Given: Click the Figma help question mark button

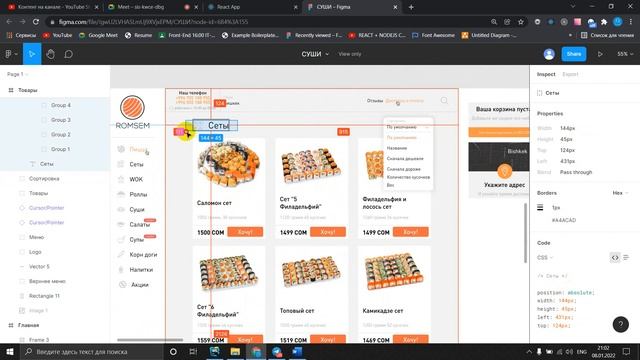Looking at the screenshot, I should [620, 324].
